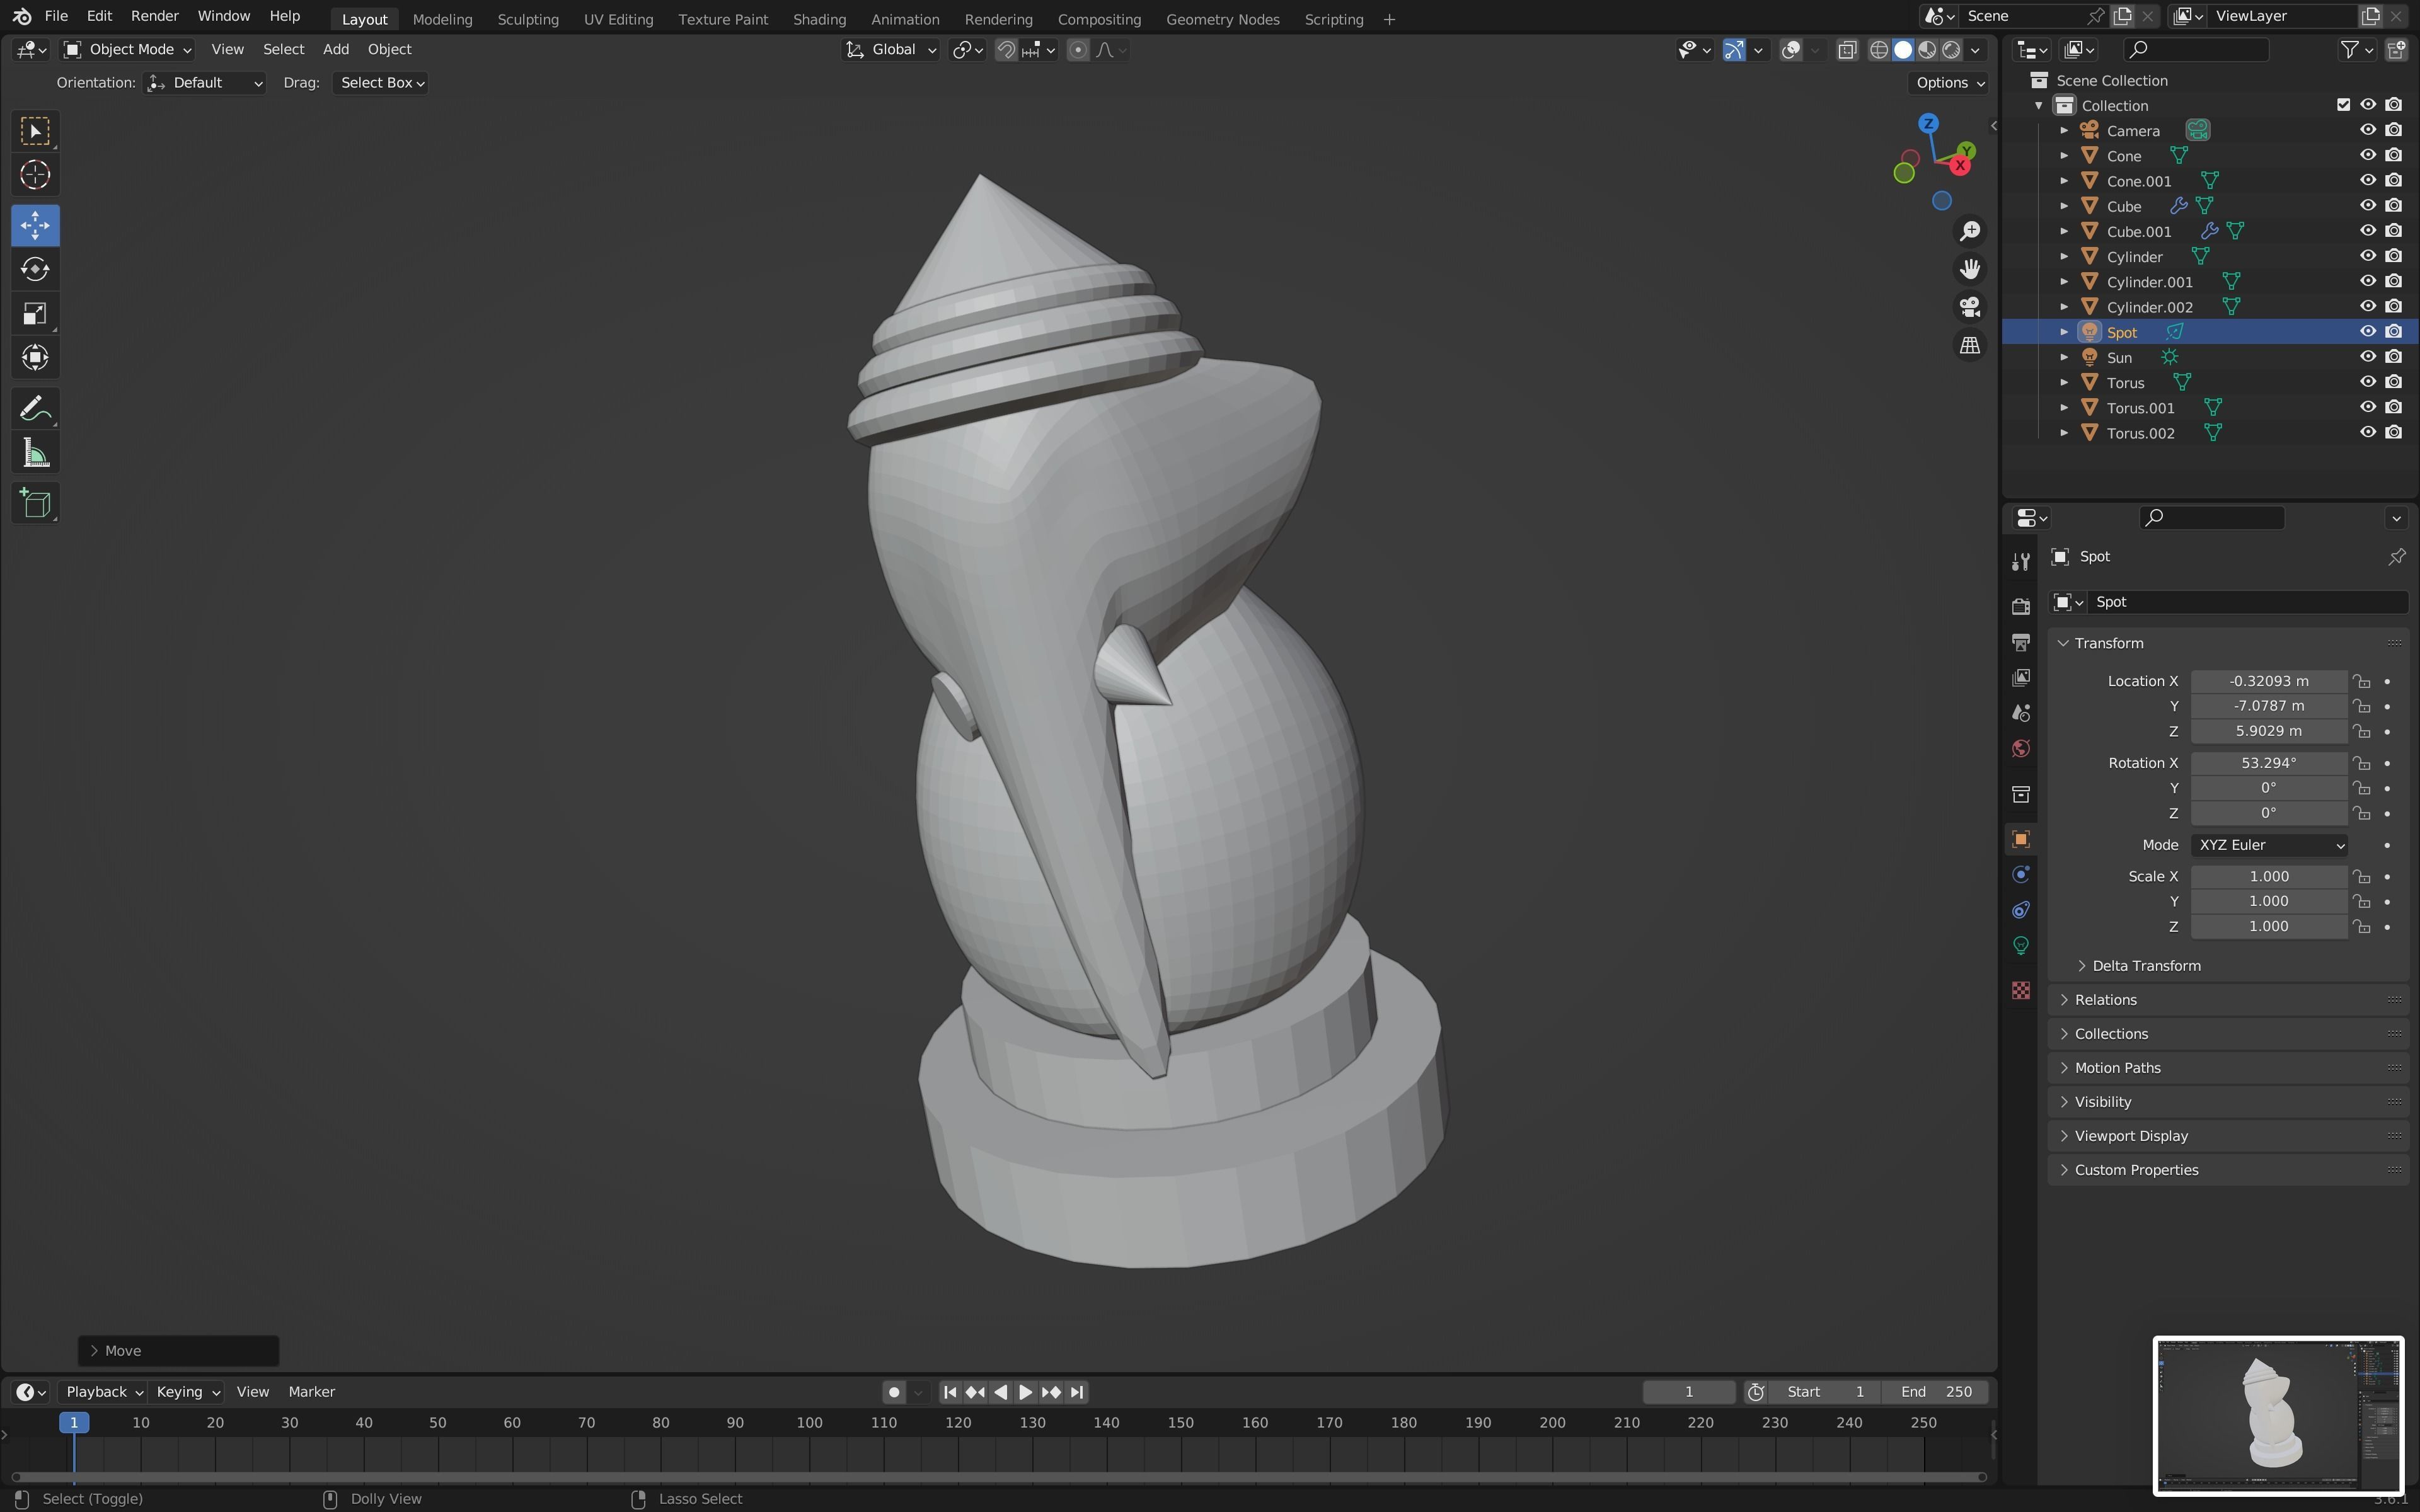Open the Playback popover

[x=103, y=1392]
